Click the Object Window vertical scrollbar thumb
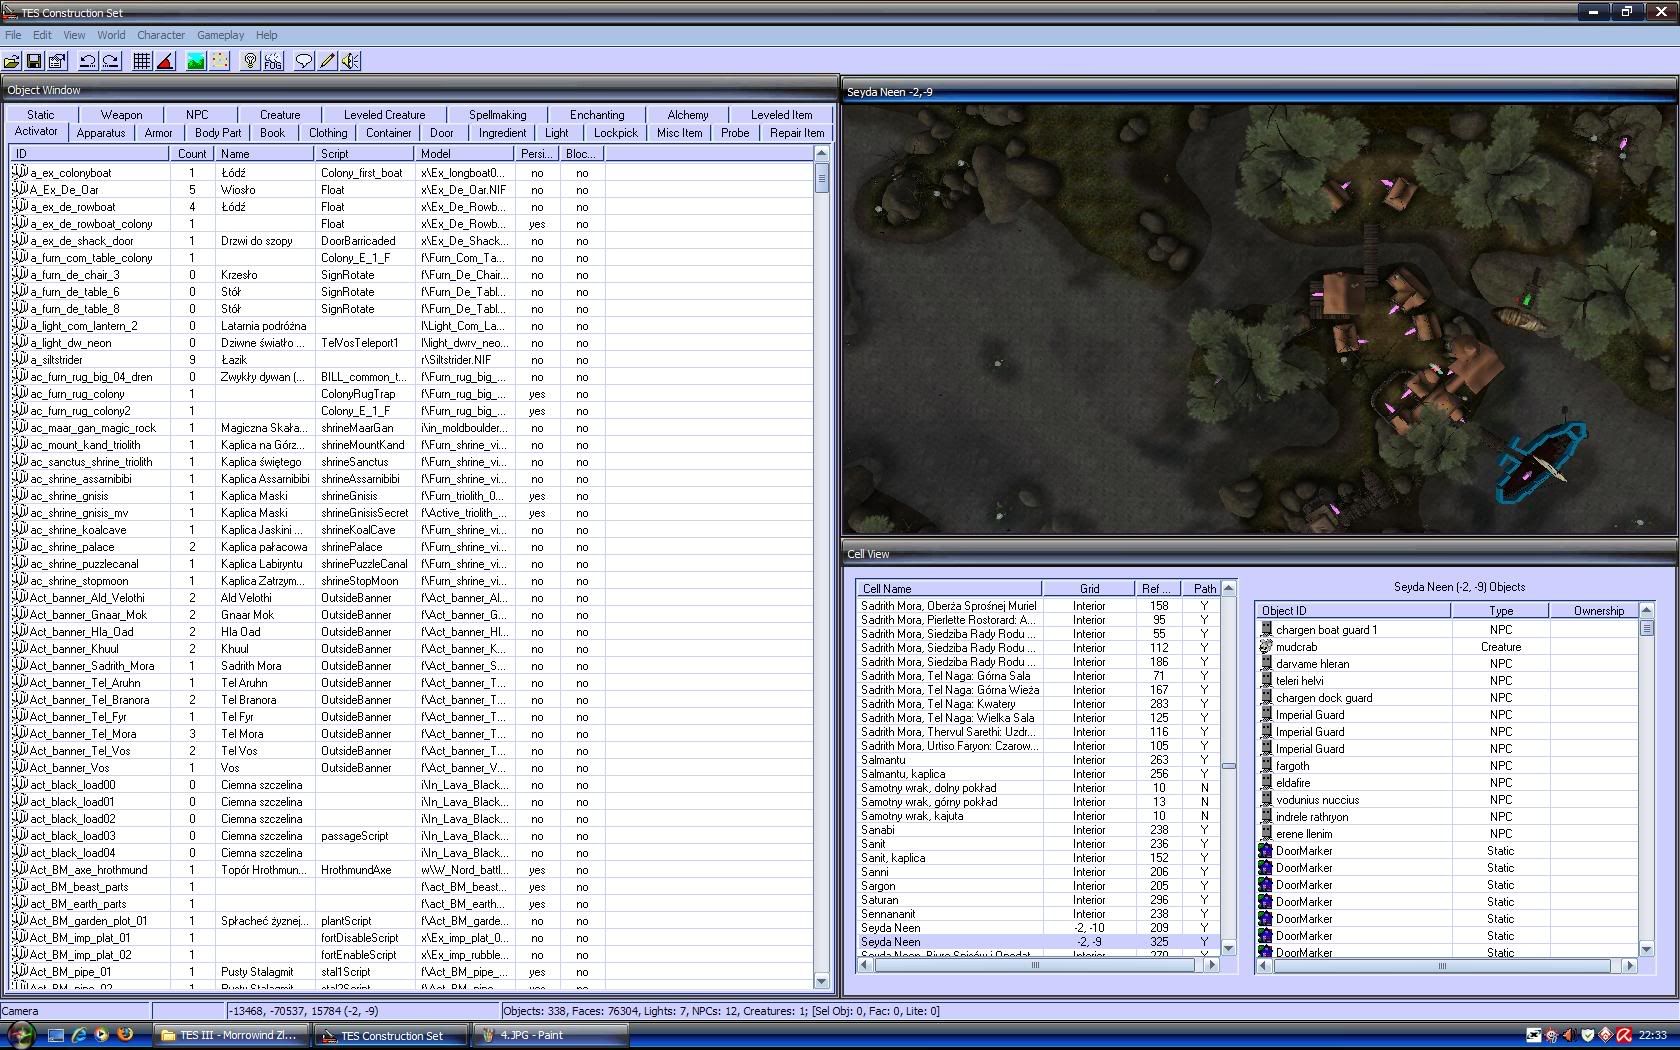Viewport: 1680px width, 1050px height. [822, 178]
